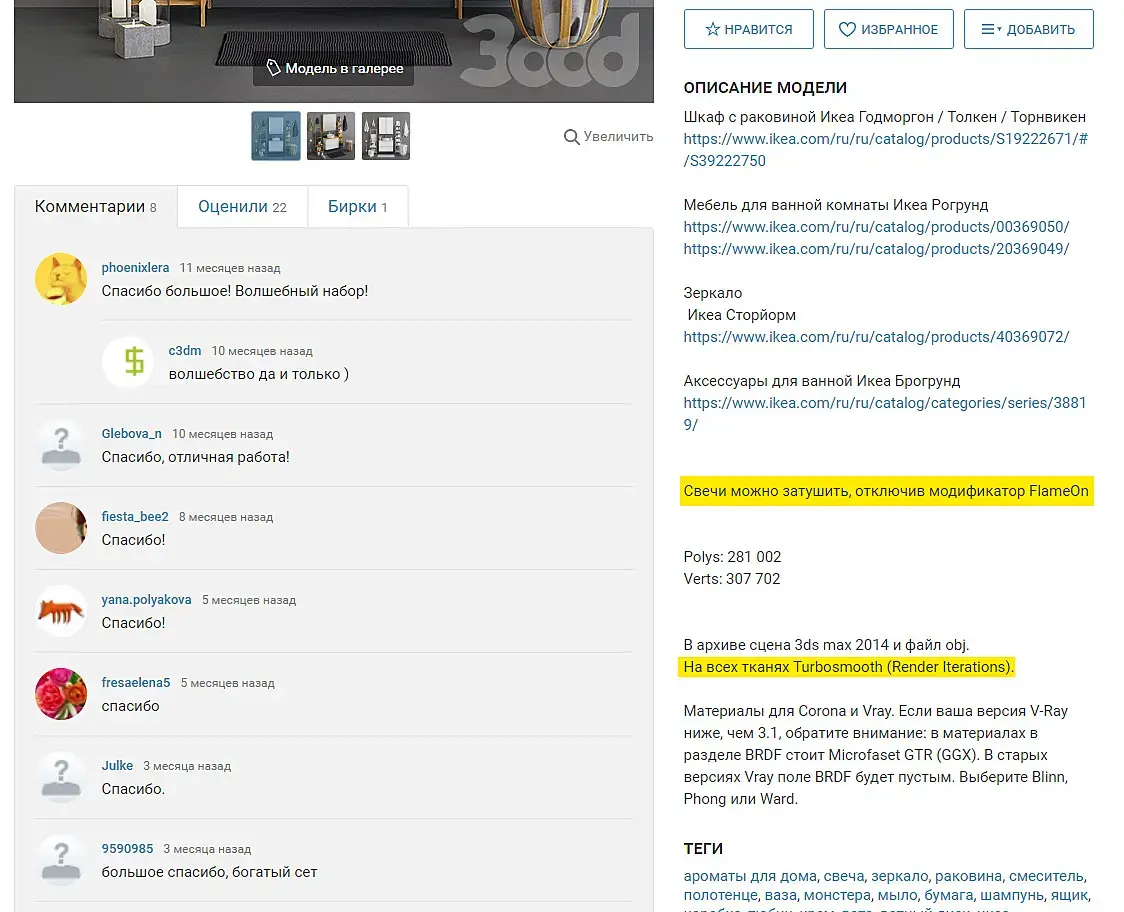
Task: Open Glebova_n placeholder avatar
Action: (61, 445)
